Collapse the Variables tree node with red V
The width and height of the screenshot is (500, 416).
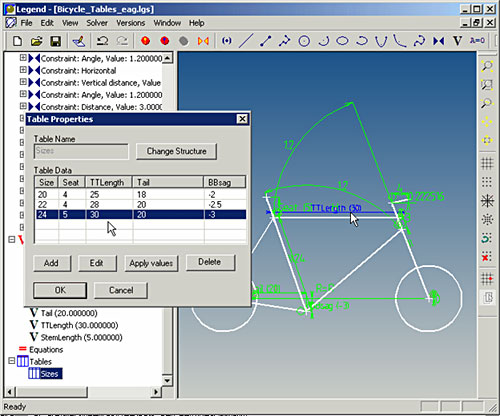12,239
